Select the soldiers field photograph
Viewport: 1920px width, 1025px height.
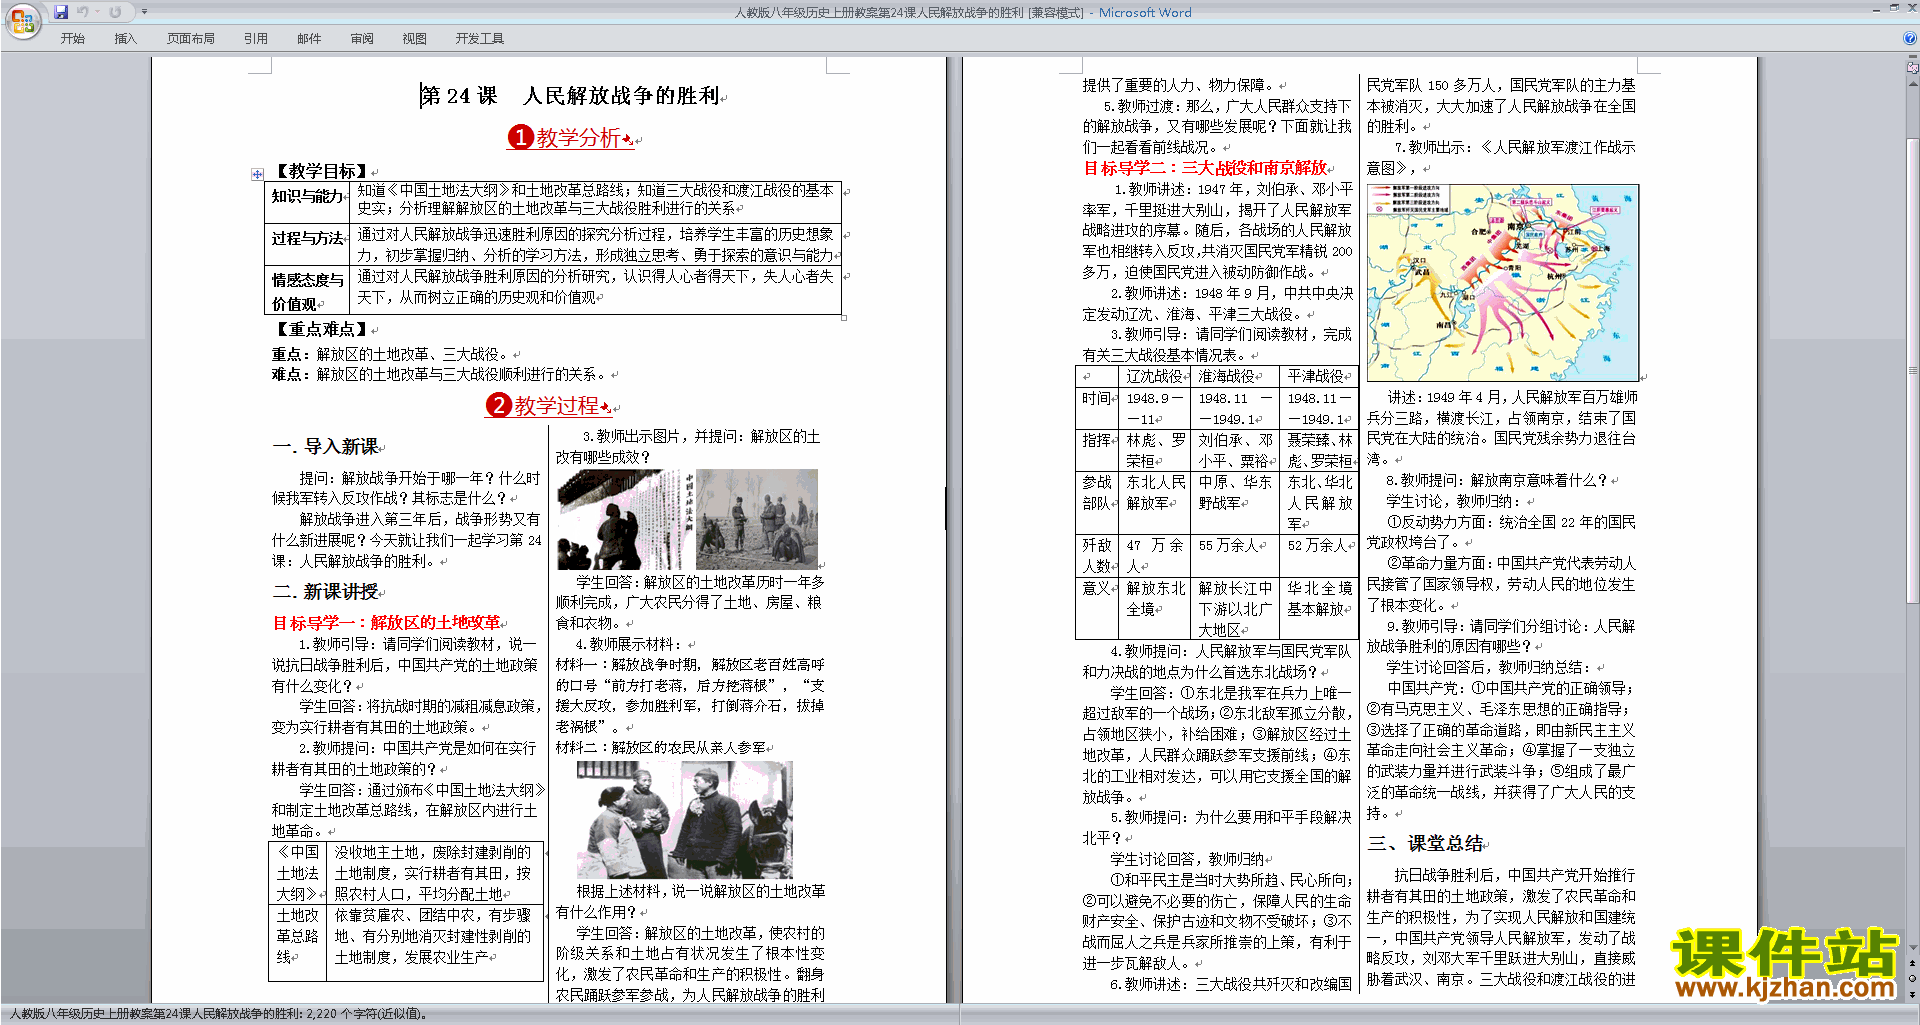pyautogui.click(x=757, y=519)
